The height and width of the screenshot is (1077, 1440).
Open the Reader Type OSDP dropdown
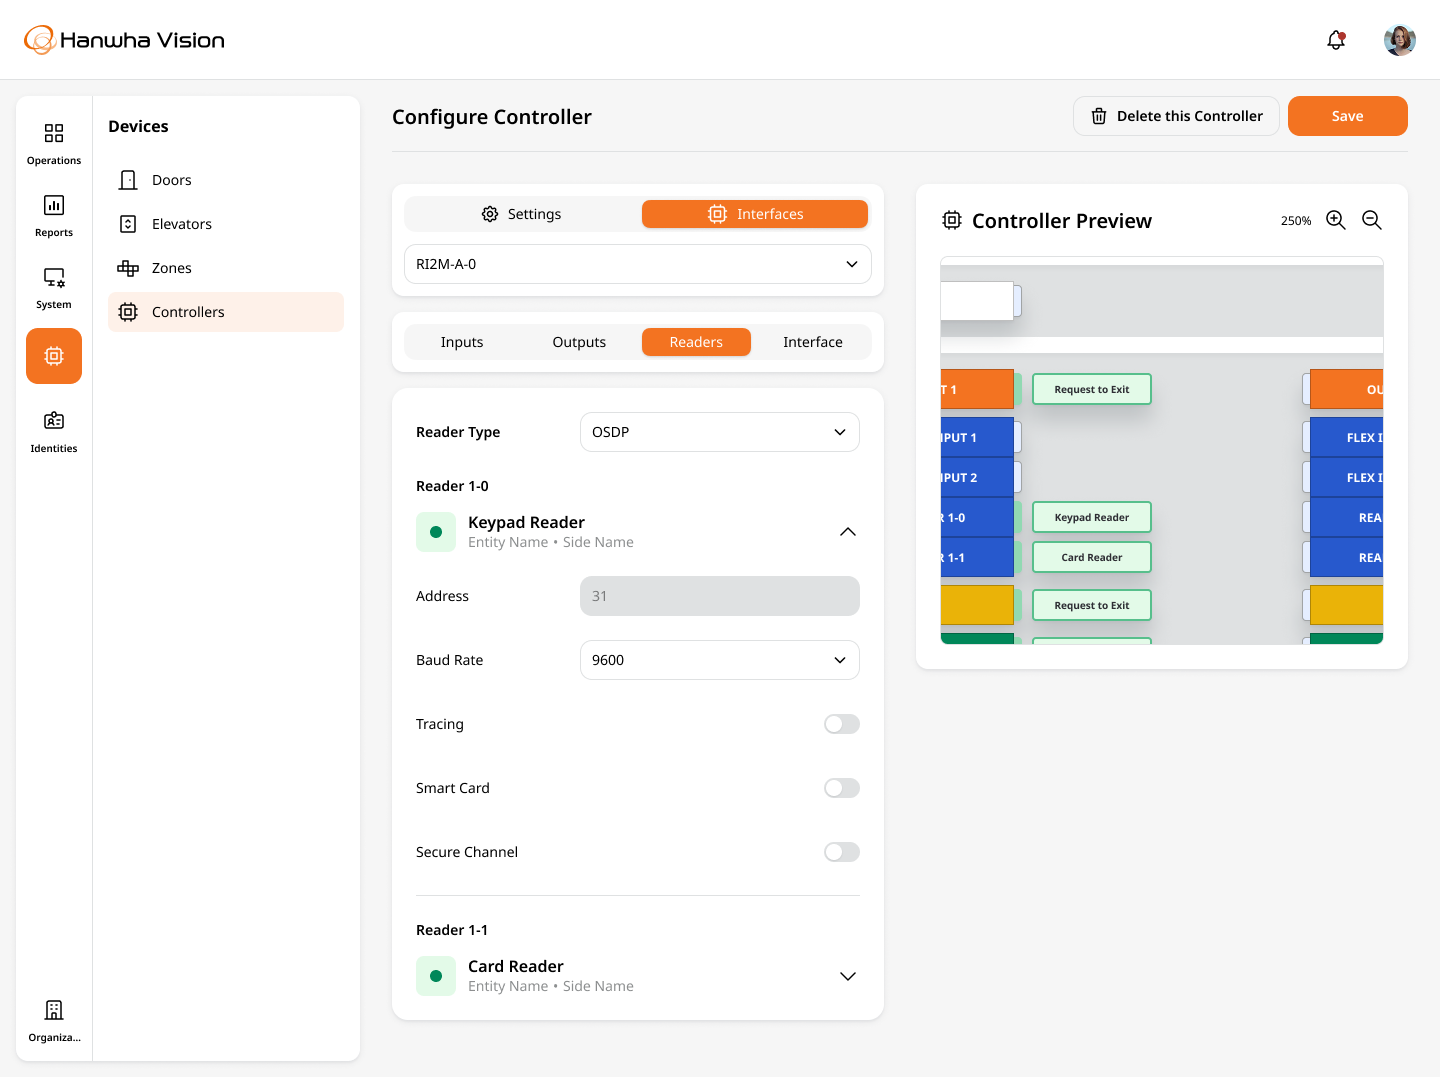(x=720, y=432)
